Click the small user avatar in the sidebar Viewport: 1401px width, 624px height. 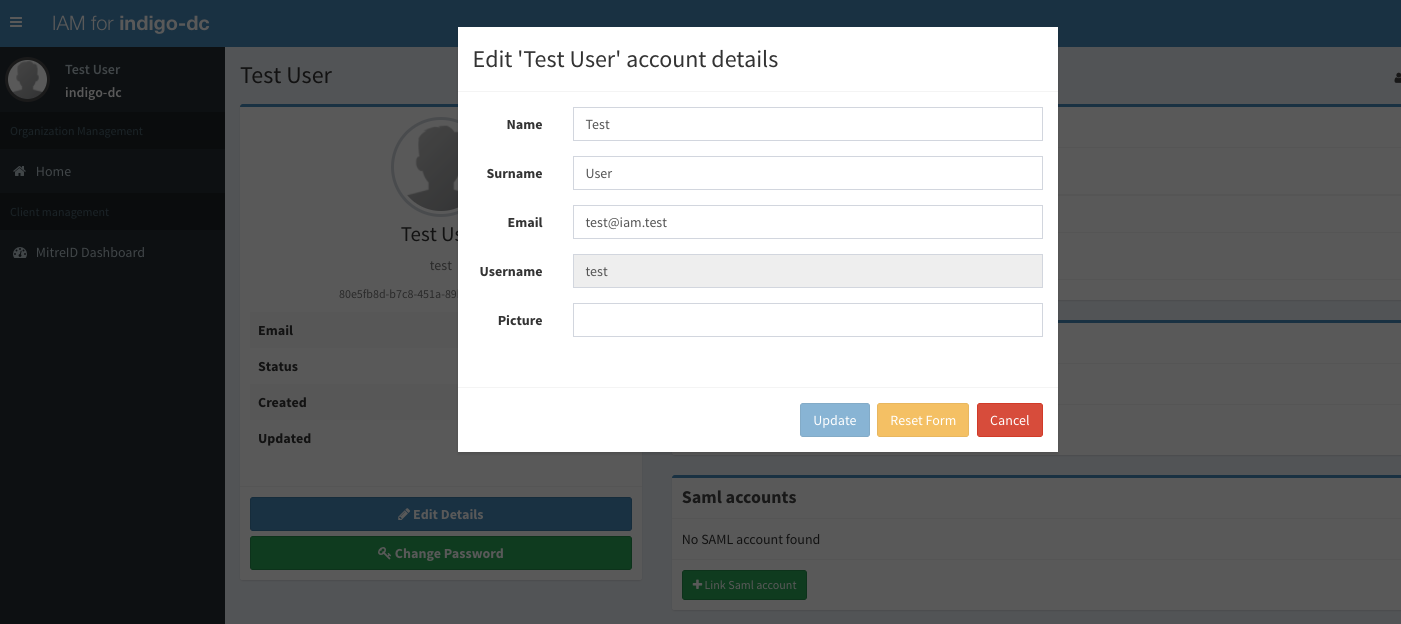[28, 80]
